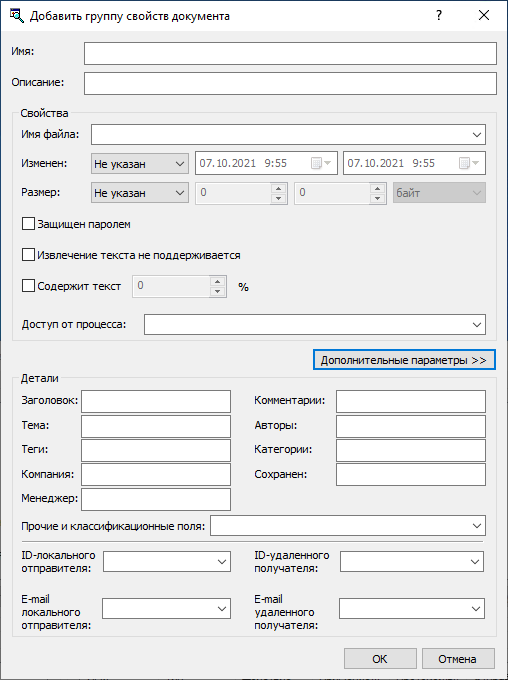Click the help question mark icon
The width and height of the screenshot is (508, 680).
[x=439, y=16]
